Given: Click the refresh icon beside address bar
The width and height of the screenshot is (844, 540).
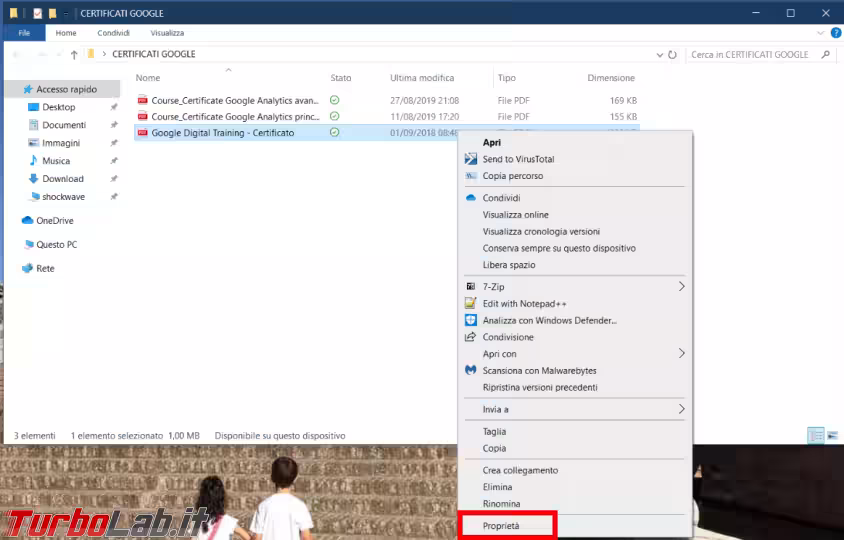Looking at the screenshot, I should pyautogui.click(x=673, y=55).
